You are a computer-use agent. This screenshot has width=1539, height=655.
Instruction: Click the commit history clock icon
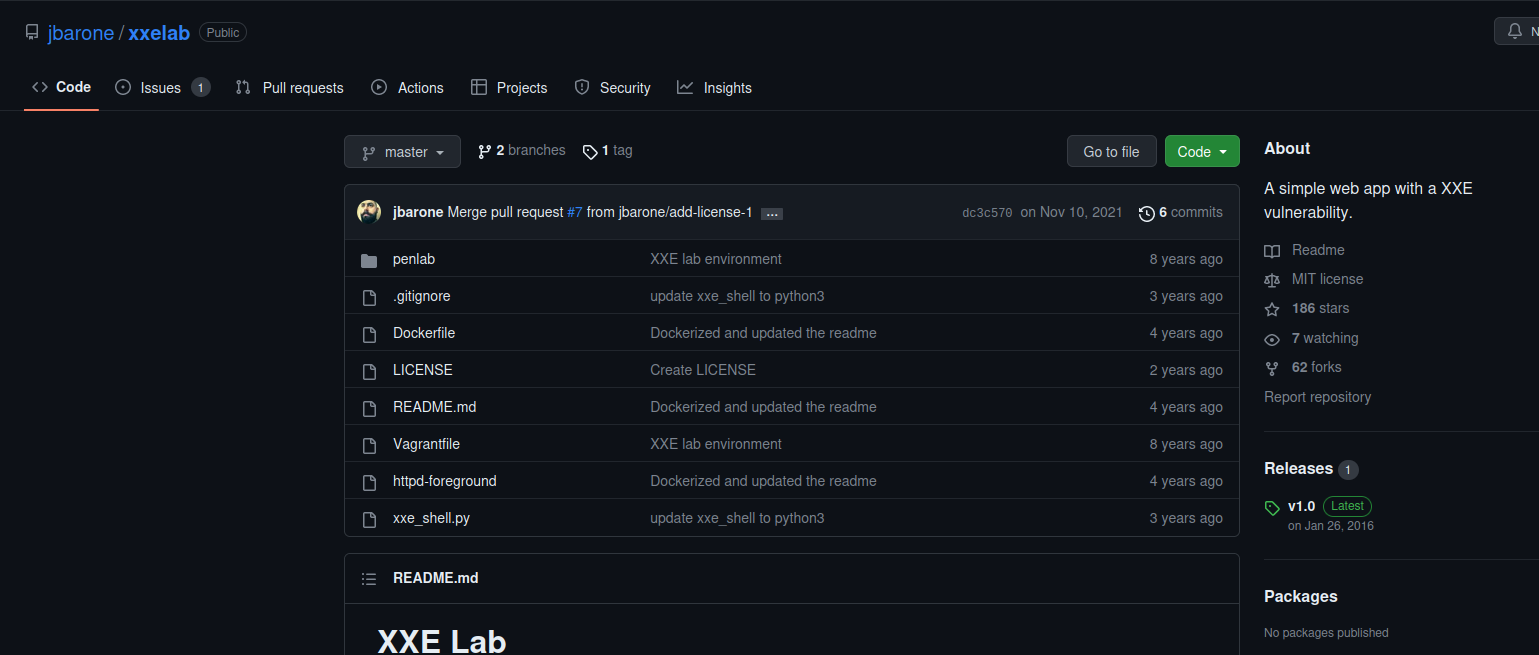tap(1147, 213)
